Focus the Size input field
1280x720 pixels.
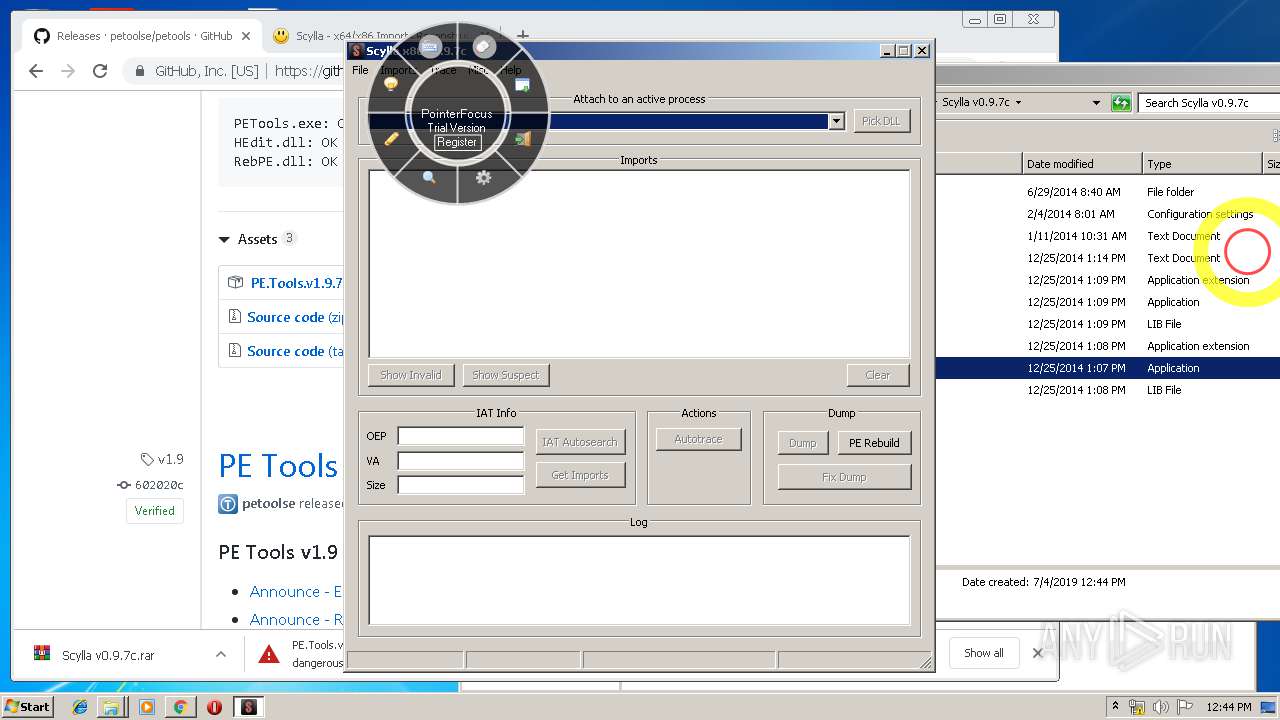coord(461,485)
